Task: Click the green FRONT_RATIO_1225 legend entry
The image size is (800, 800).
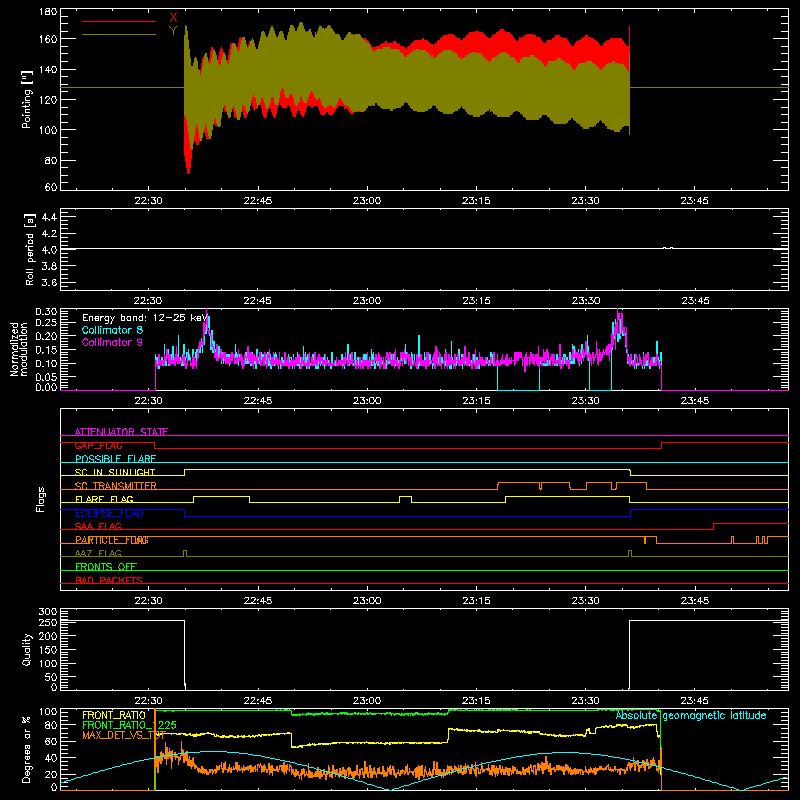Action: 130,725
